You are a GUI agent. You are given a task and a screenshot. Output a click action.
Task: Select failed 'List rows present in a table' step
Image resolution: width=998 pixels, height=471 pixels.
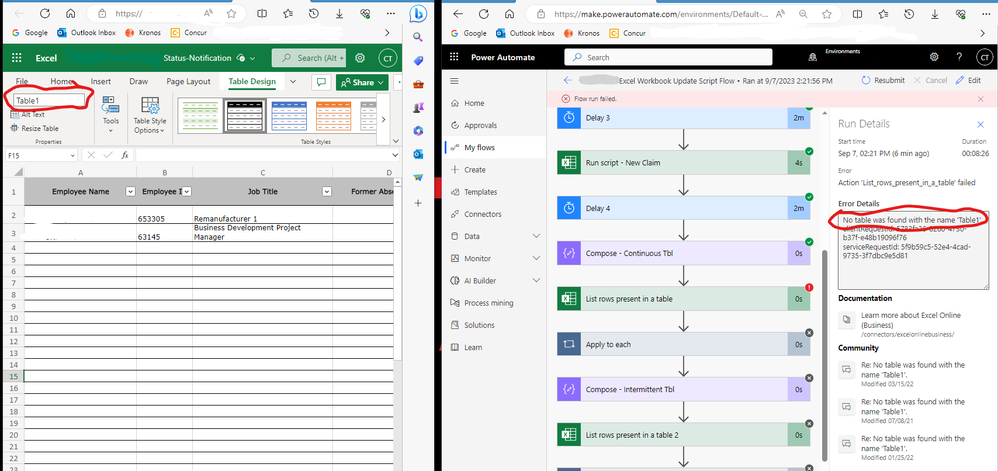pos(683,299)
